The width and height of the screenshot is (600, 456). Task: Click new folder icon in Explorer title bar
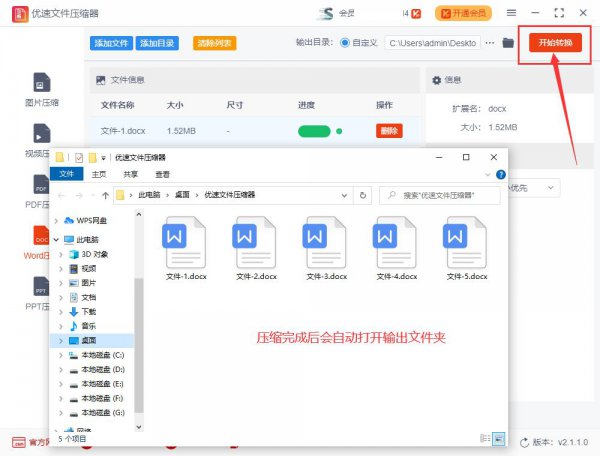[x=92, y=158]
